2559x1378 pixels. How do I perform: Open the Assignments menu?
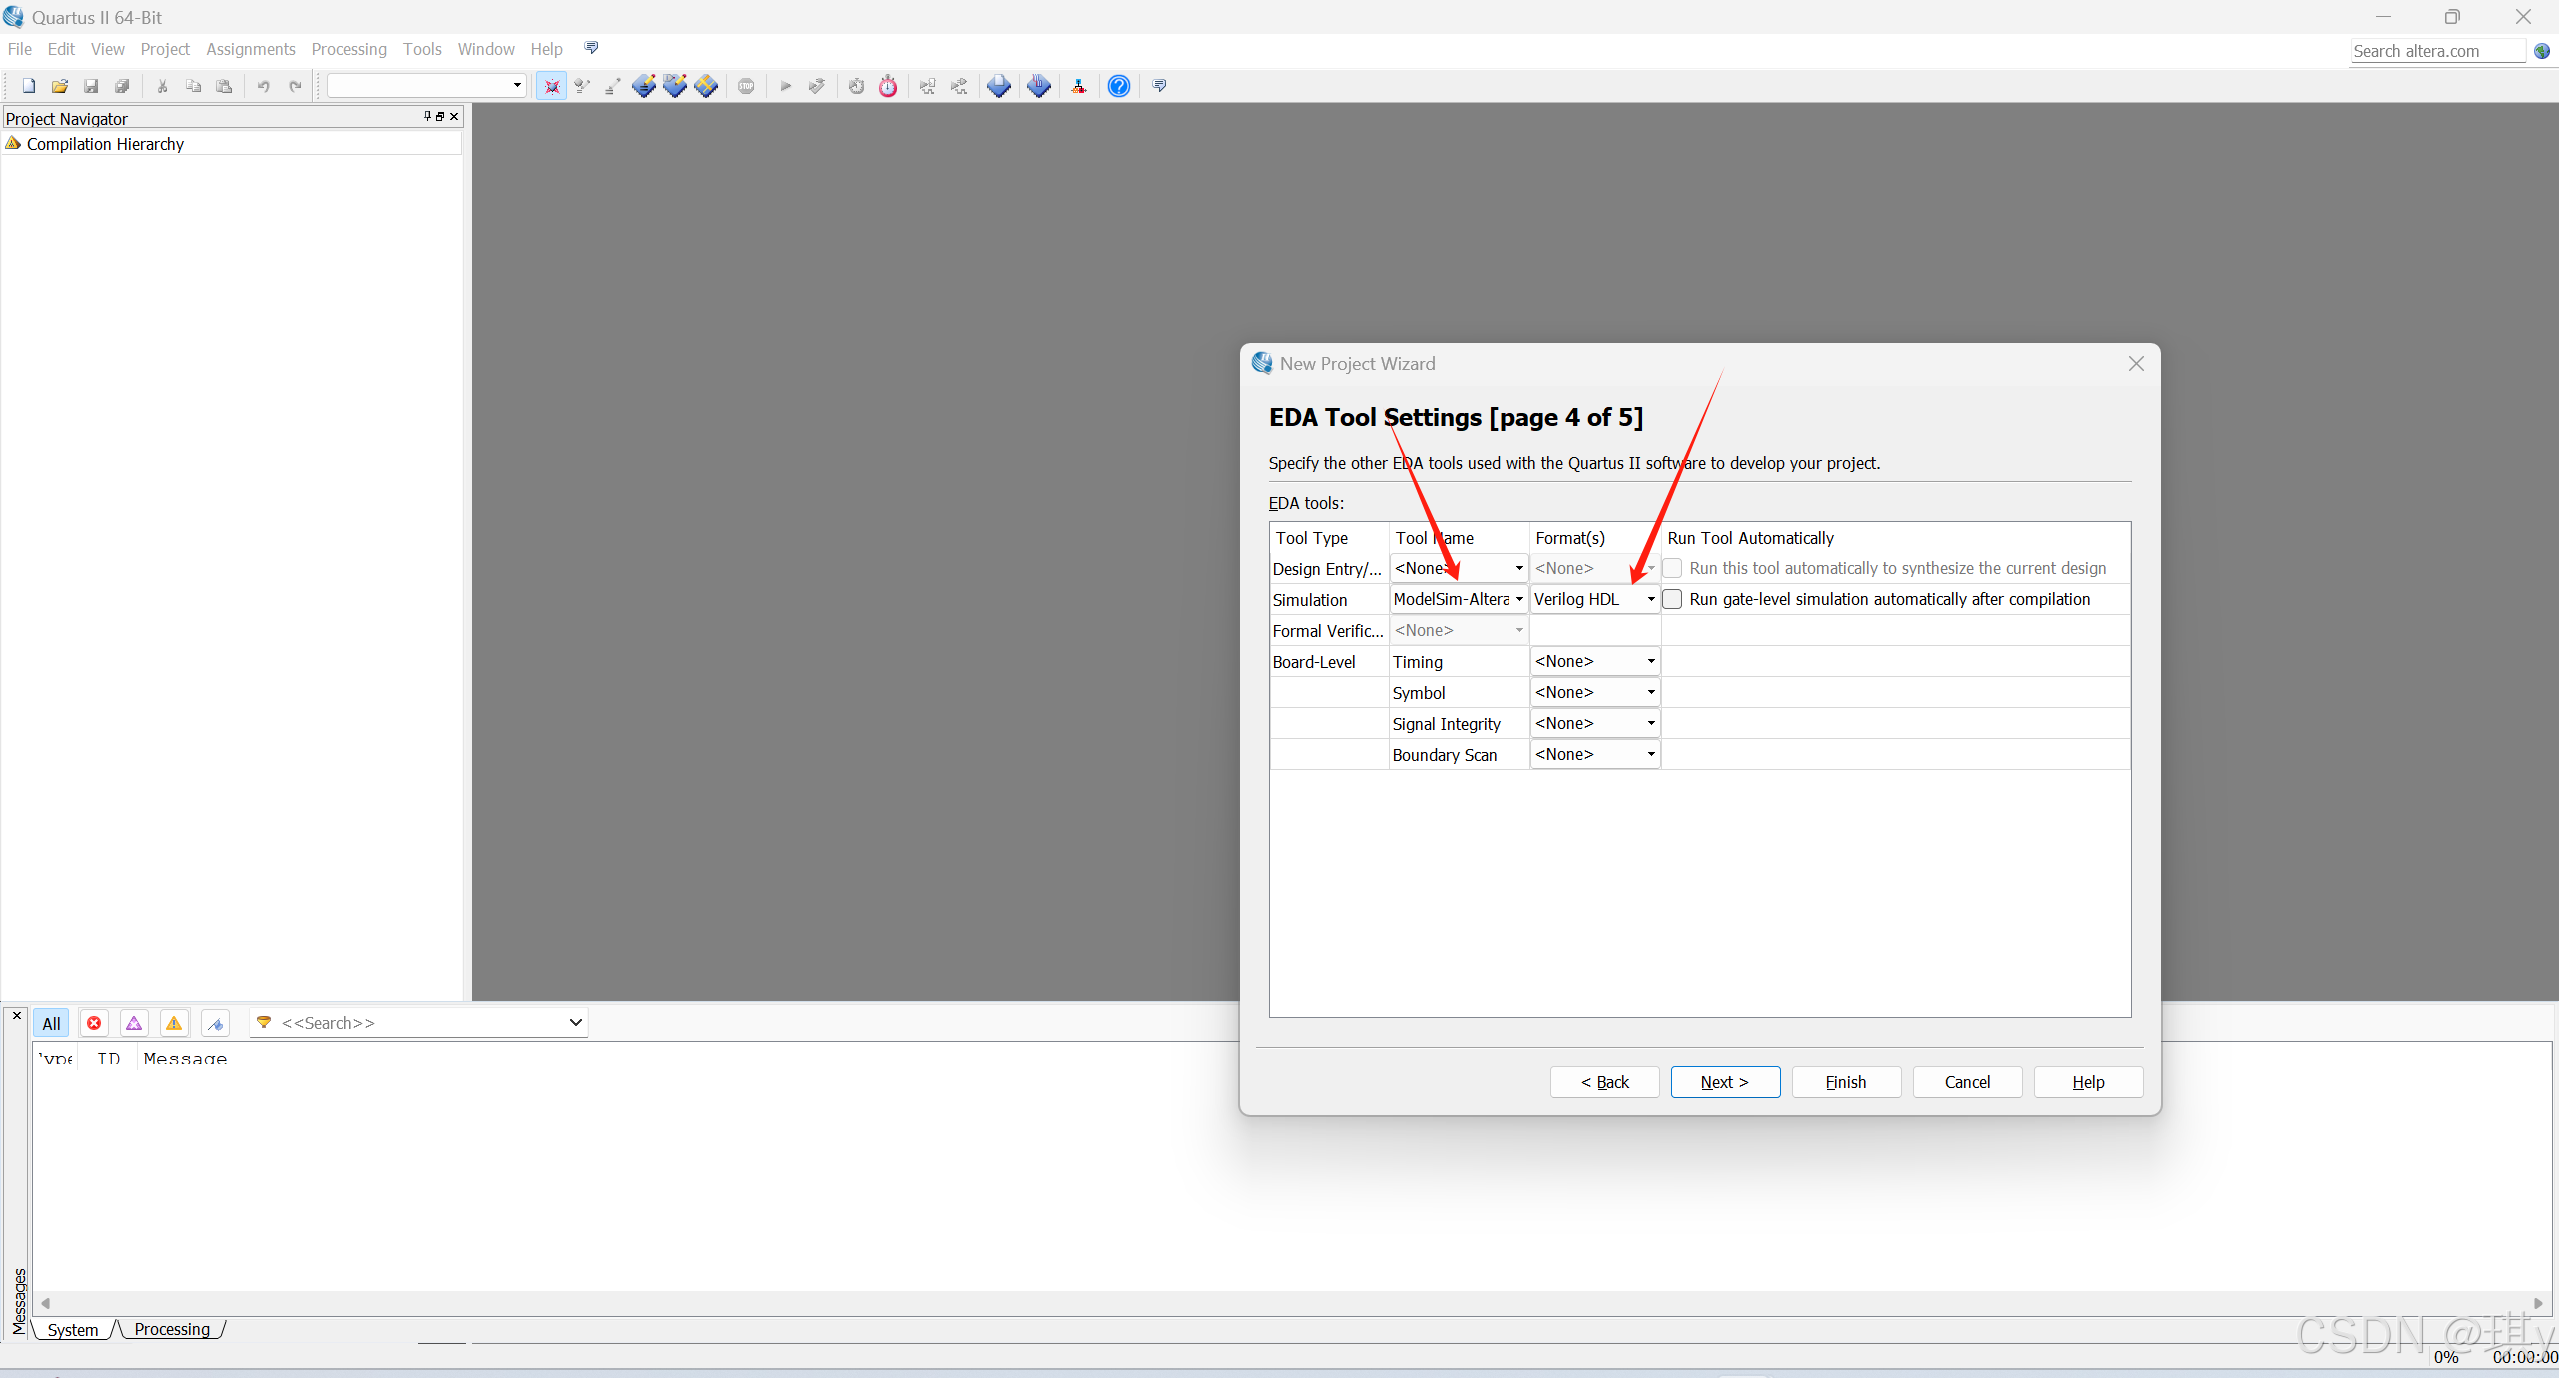pos(250,49)
